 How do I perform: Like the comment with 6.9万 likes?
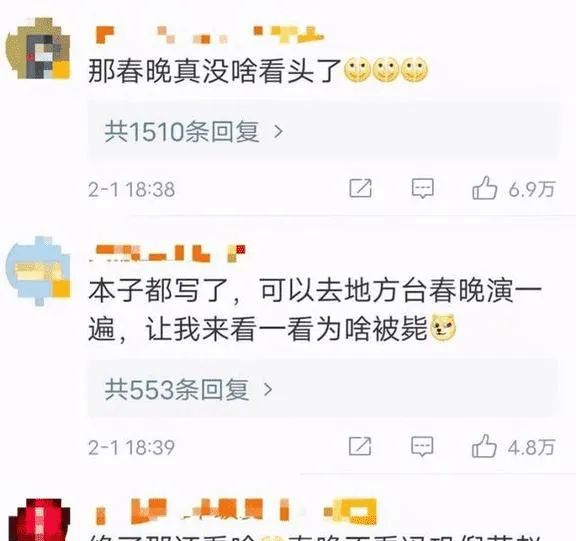(484, 188)
